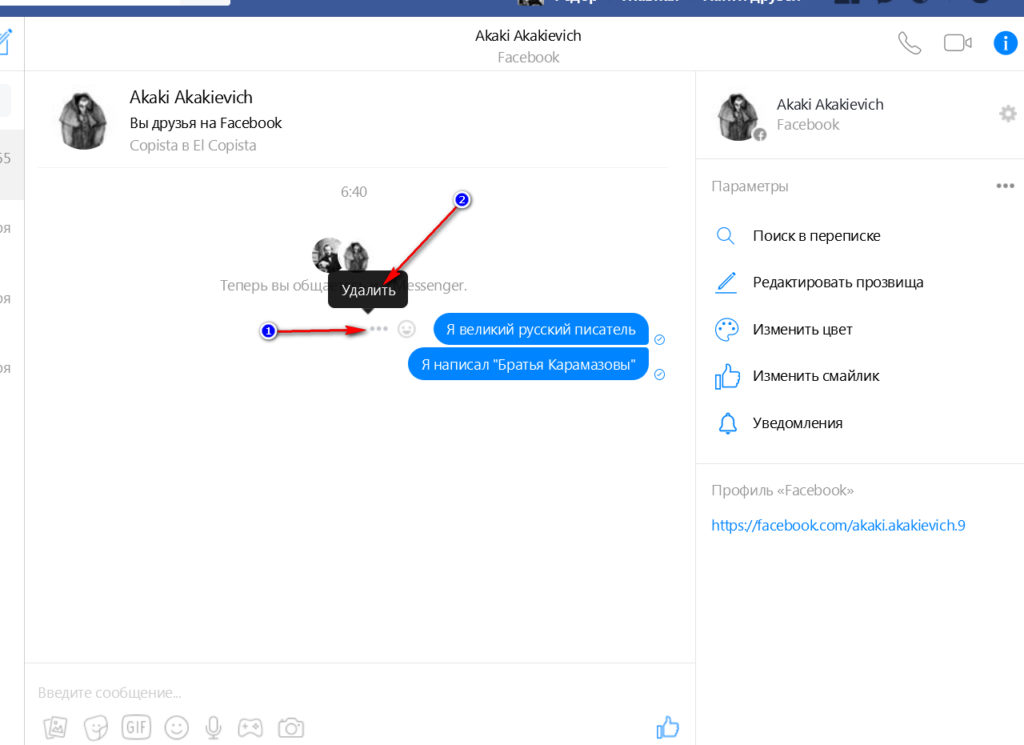Open the GIF picker
The height and width of the screenshot is (745, 1024).
point(136,727)
